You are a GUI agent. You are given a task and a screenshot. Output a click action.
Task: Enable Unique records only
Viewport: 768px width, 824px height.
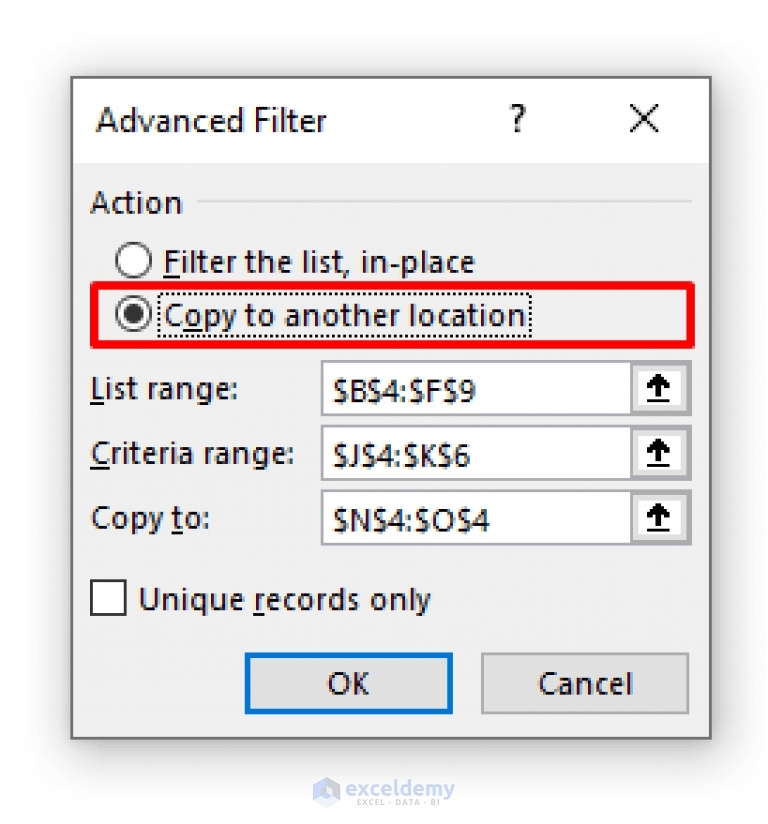pyautogui.click(x=108, y=598)
